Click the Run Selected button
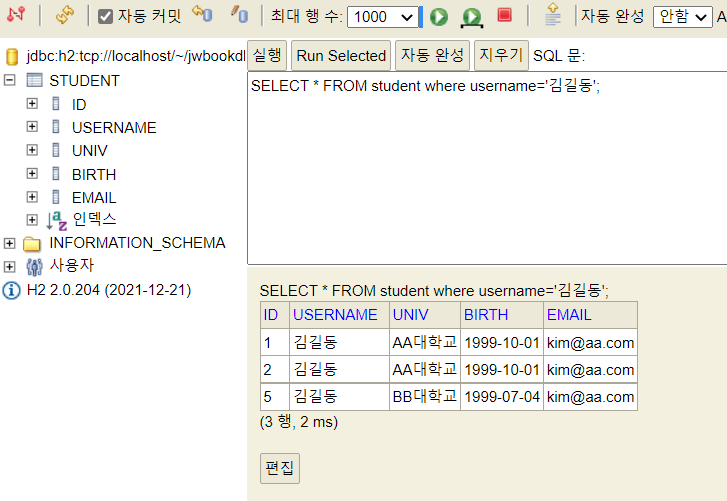The width and height of the screenshot is (727, 501). 341,56
